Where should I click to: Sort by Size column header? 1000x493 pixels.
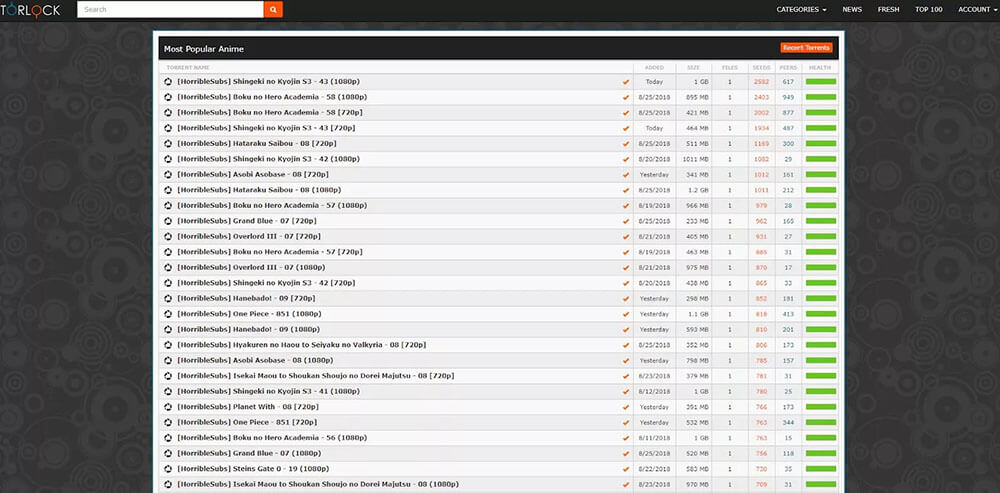pyautogui.click(x=694, y=68)
